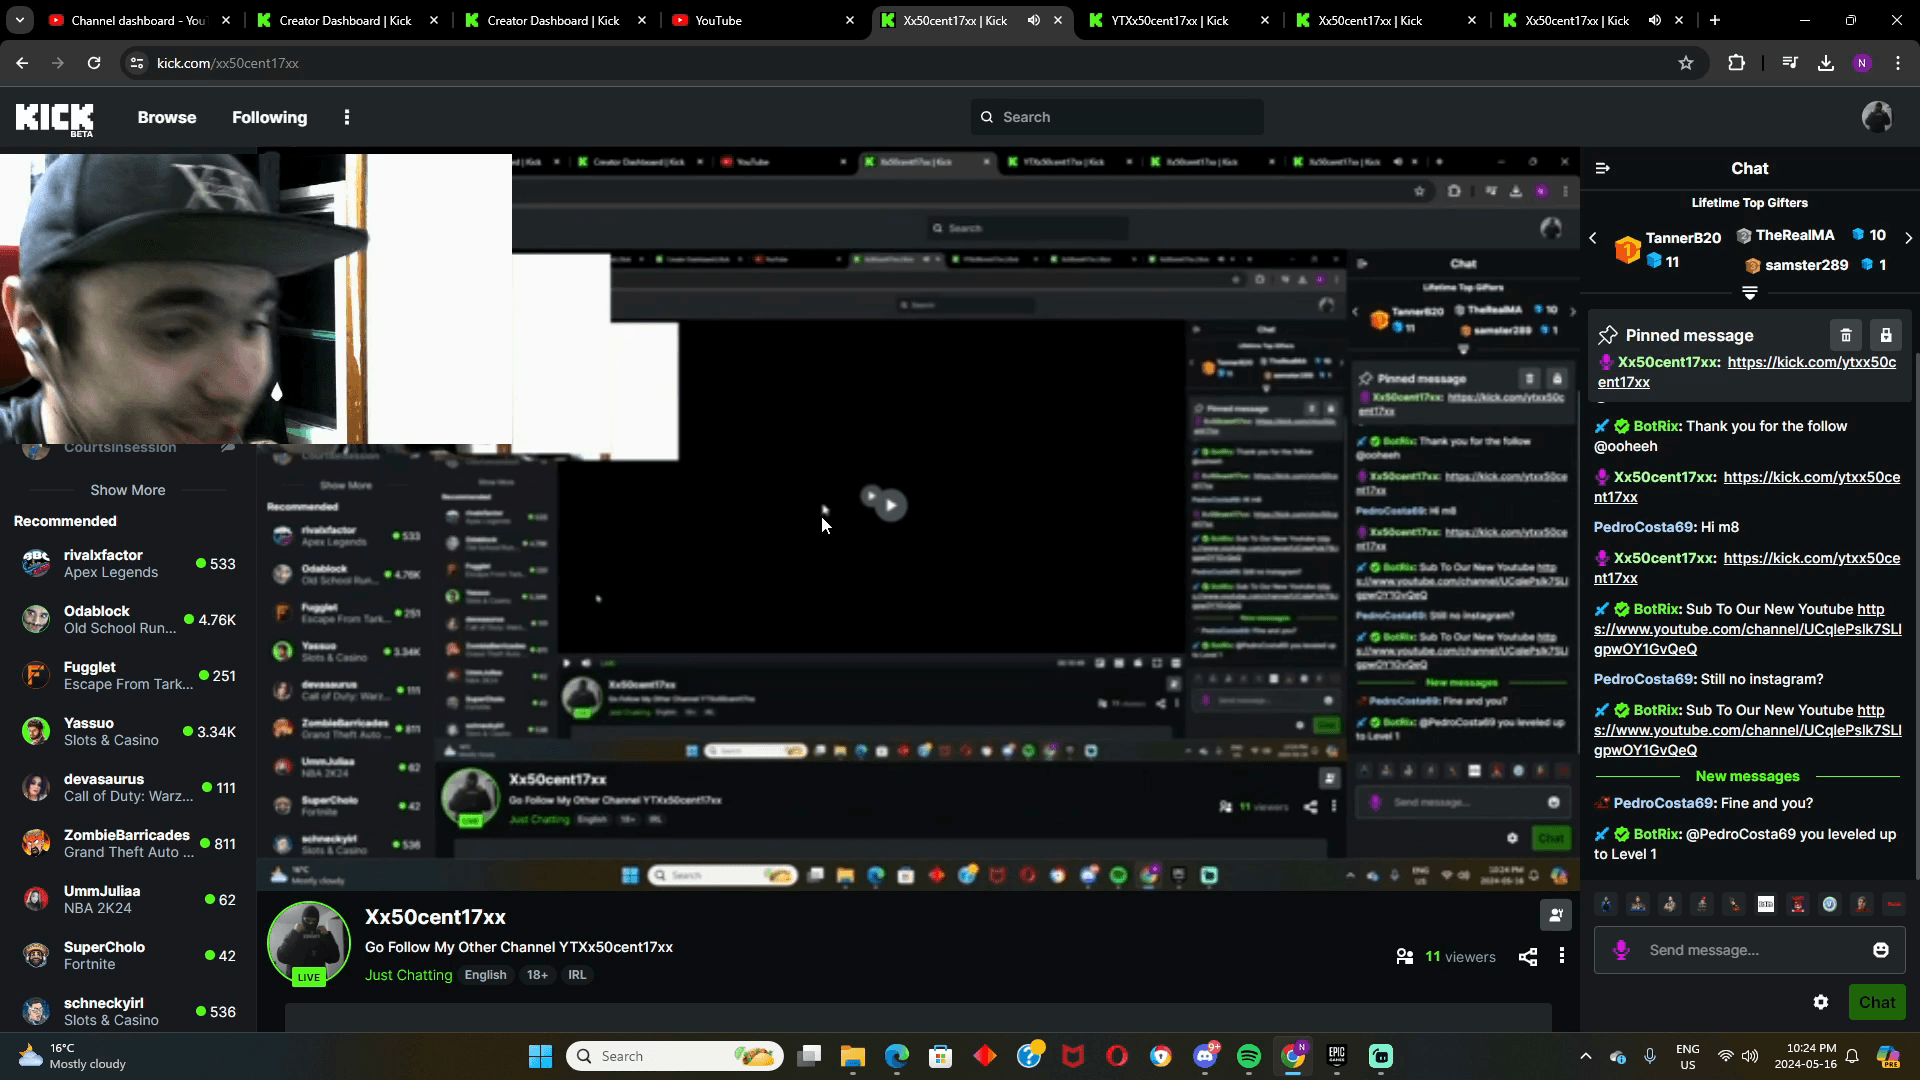Delete the pinned message with the trash icon
This screenshot has width=1920, height=1080.
pyautogui.click(x=1846, y=335)
